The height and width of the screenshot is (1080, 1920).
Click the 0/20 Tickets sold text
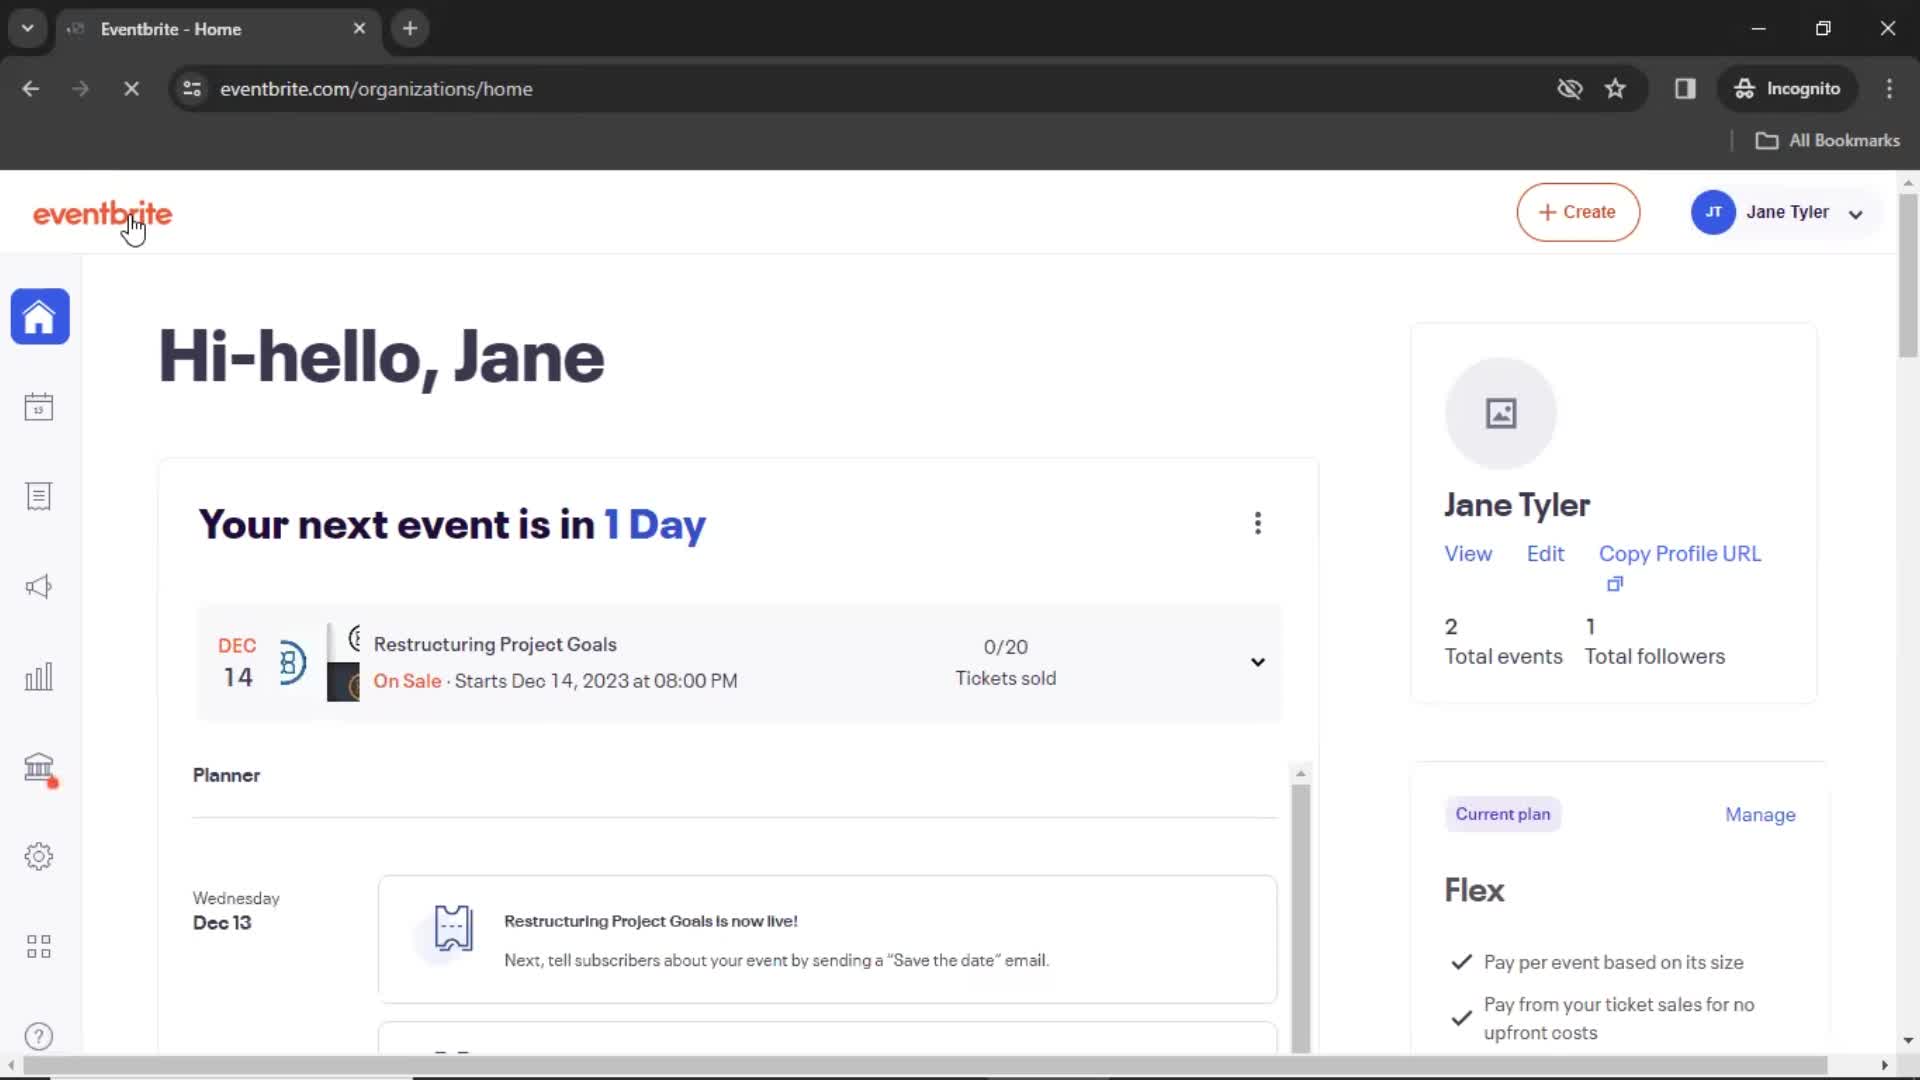tap(1005, 662)
